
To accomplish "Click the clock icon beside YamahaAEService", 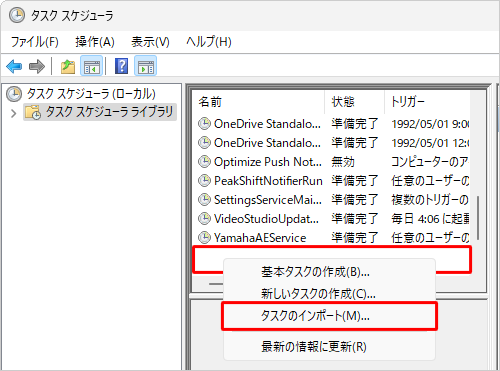I will point(204,238).
